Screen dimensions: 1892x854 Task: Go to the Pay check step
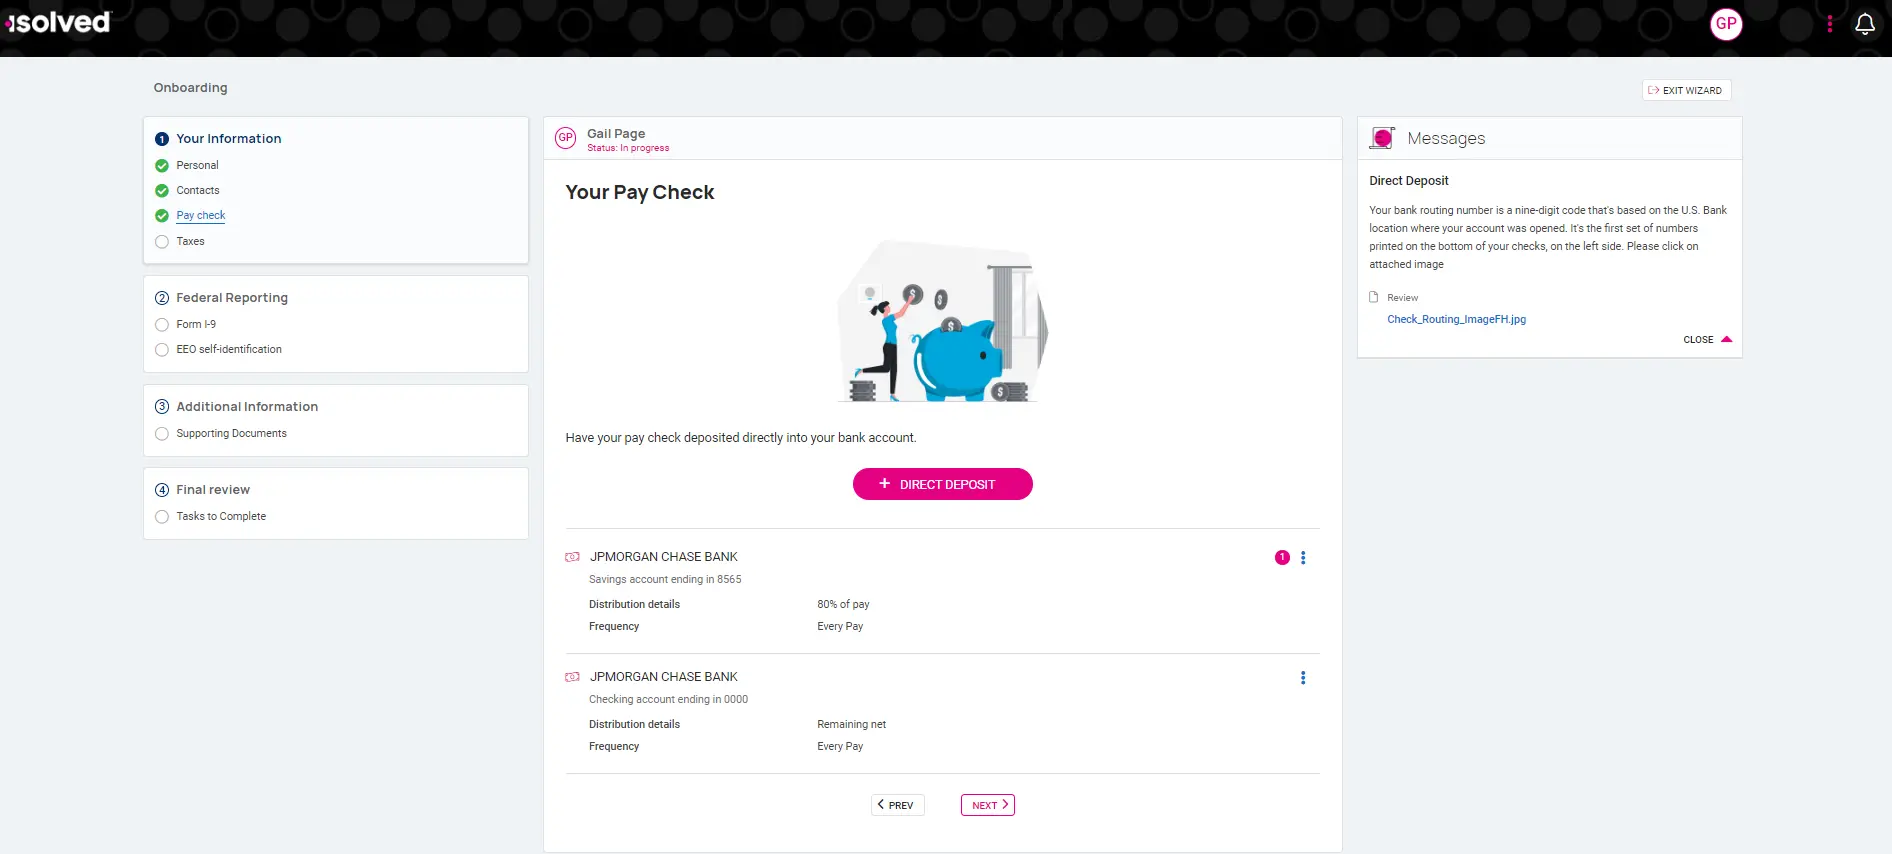click(201, 215)
